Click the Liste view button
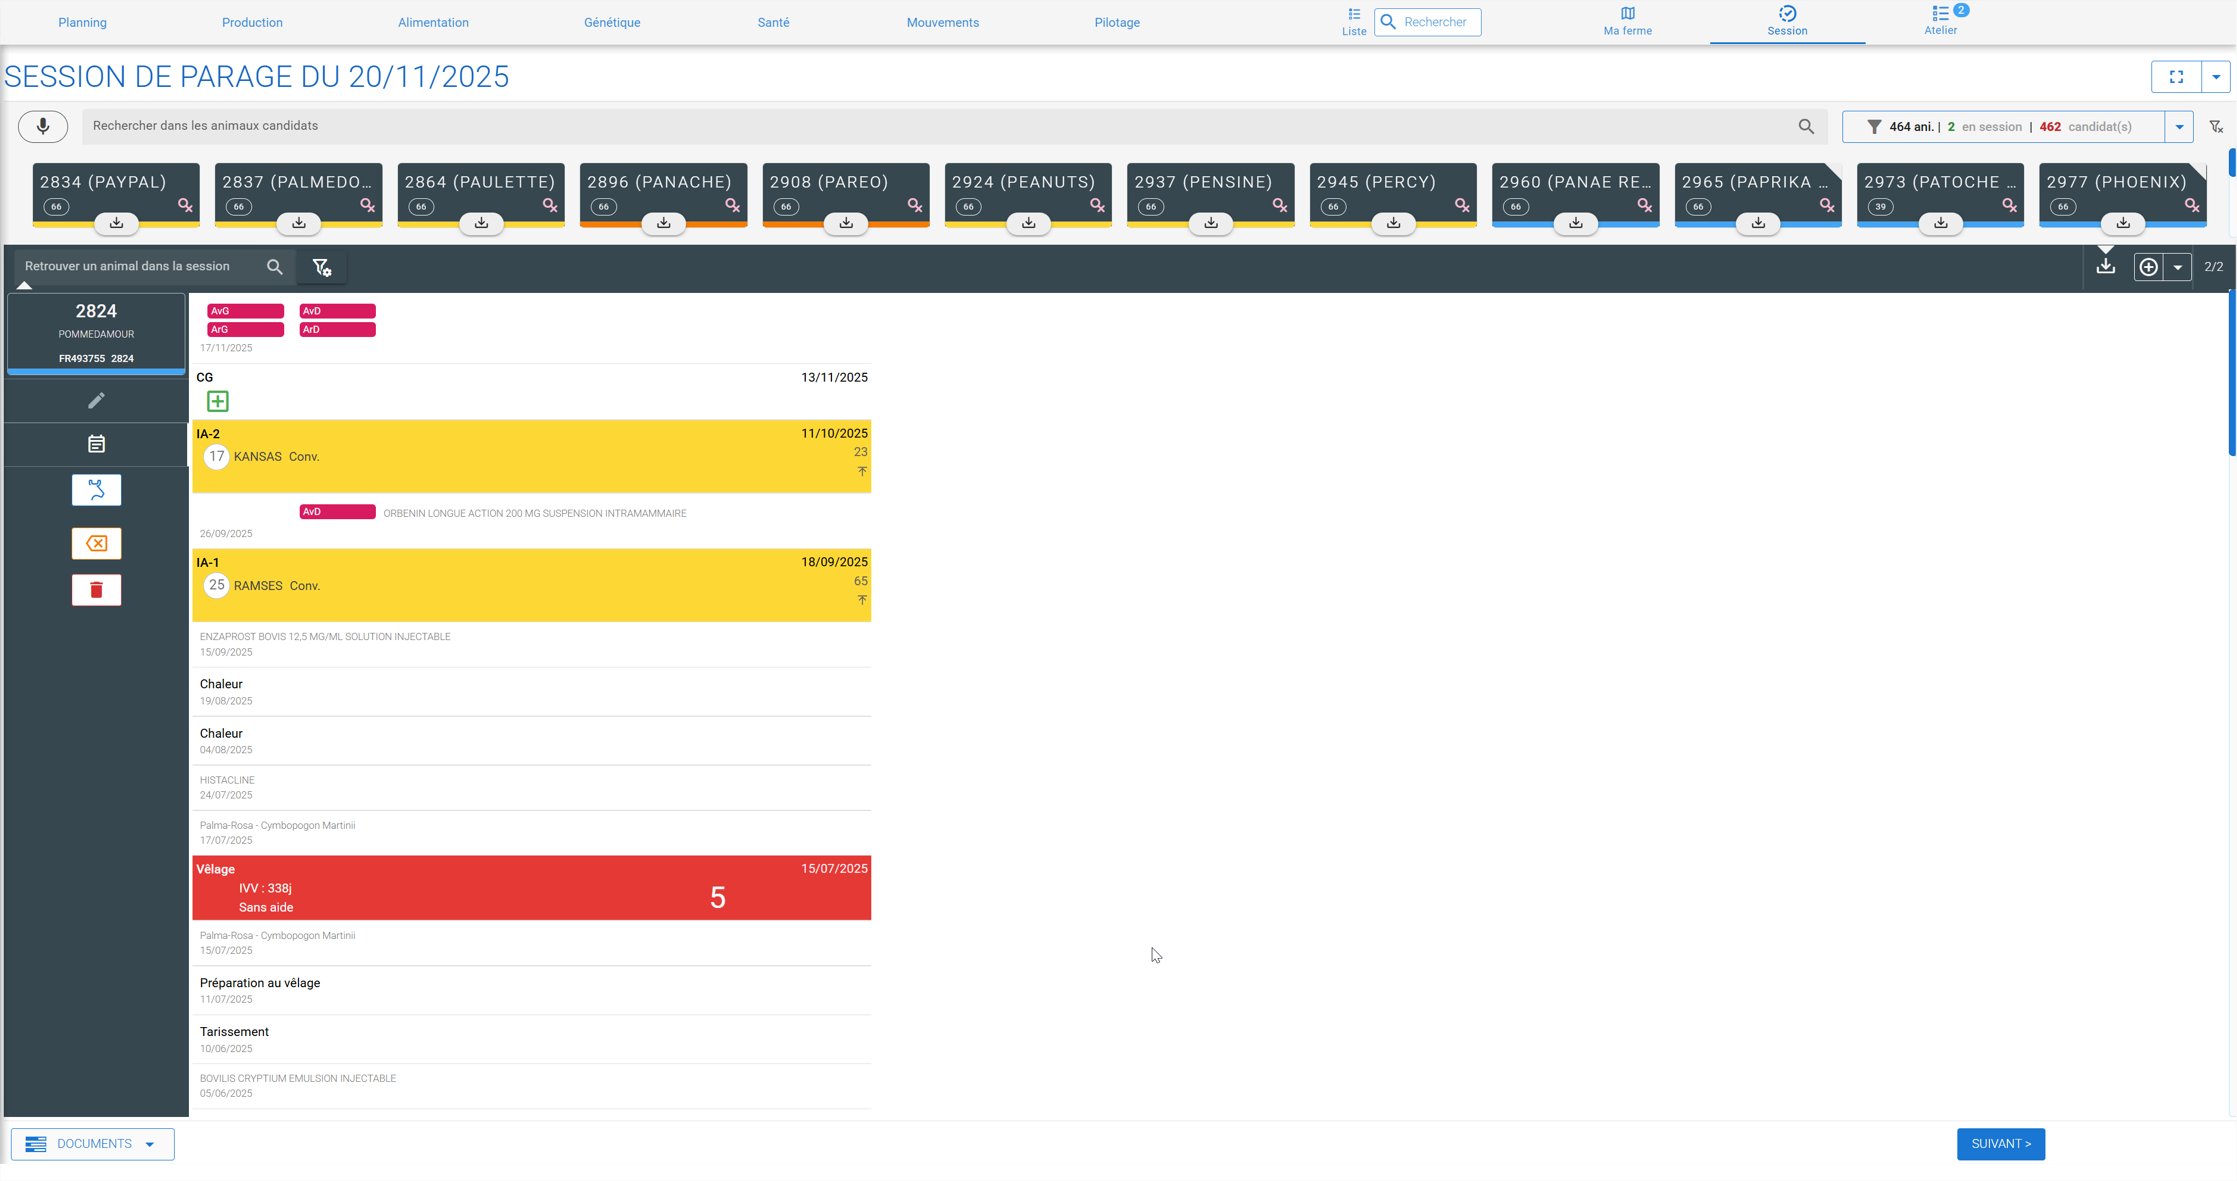The image size is (2237, 1181). tap(1354, 21)
